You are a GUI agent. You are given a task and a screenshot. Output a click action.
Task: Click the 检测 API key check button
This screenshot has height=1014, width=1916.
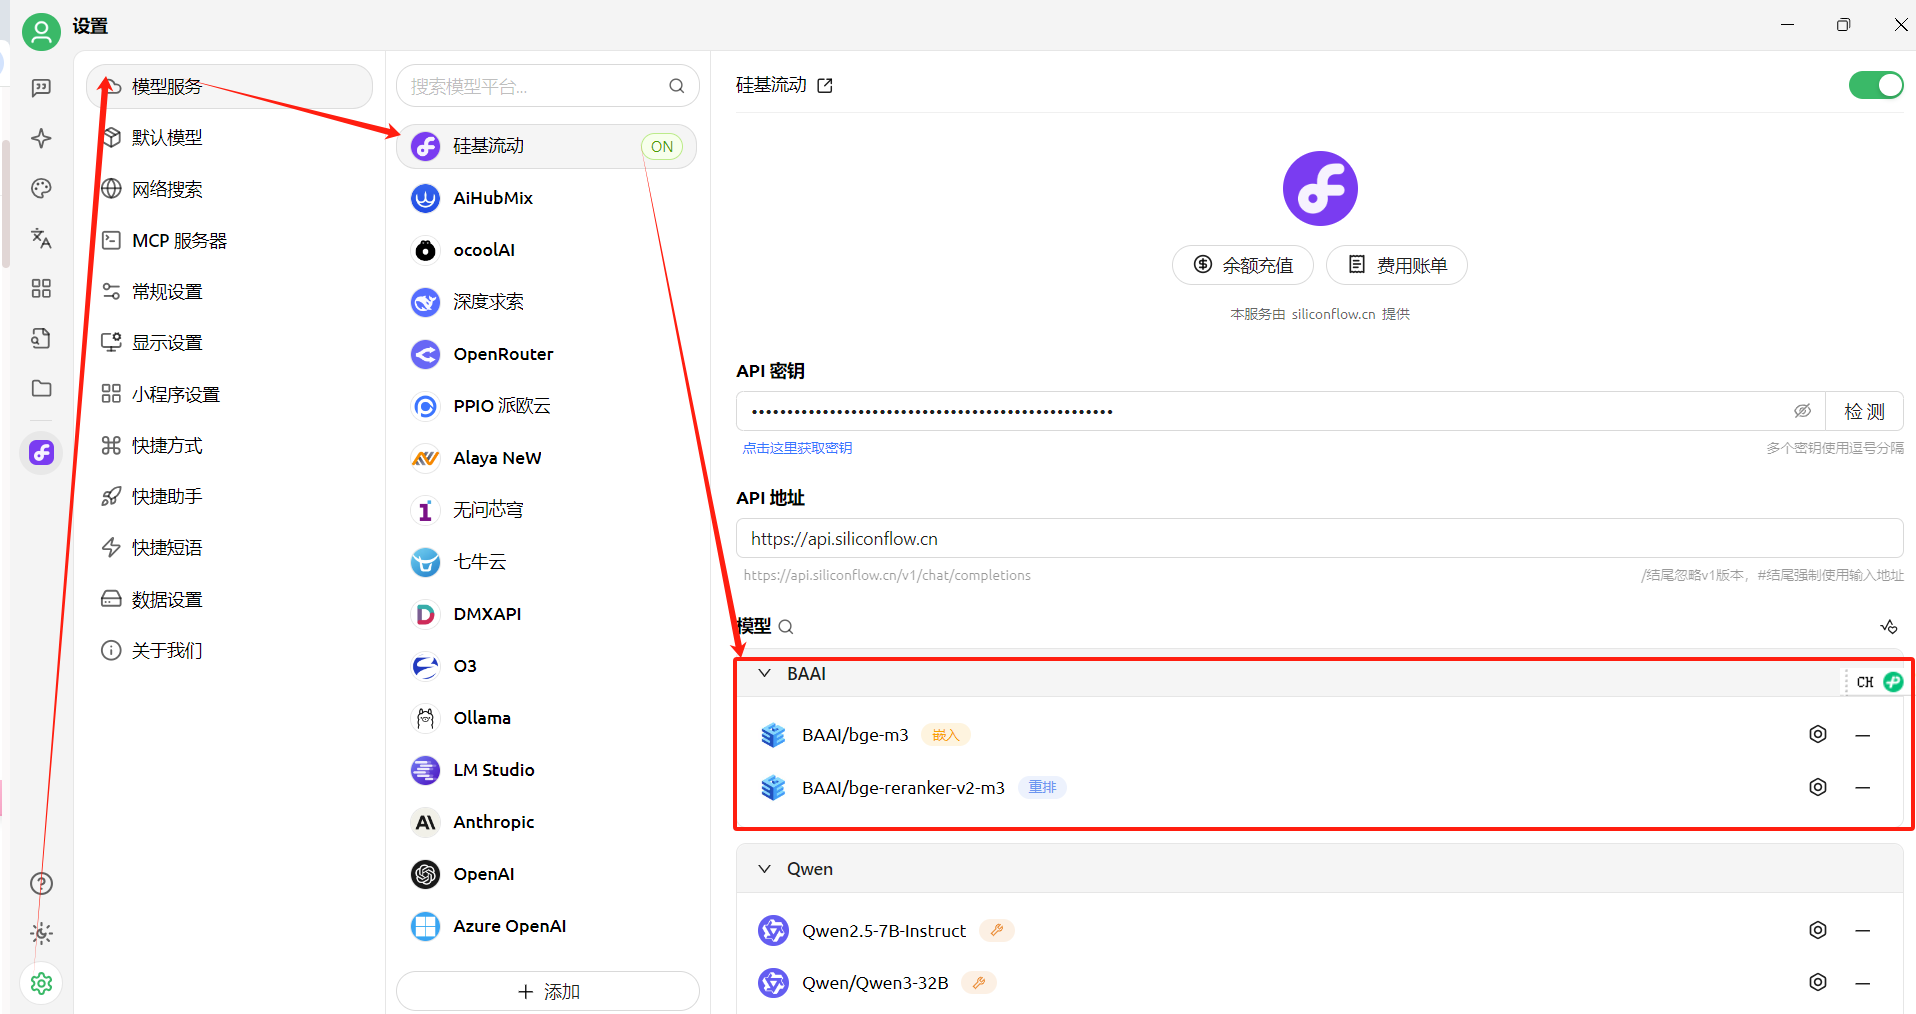click(x=1865, y=411)
